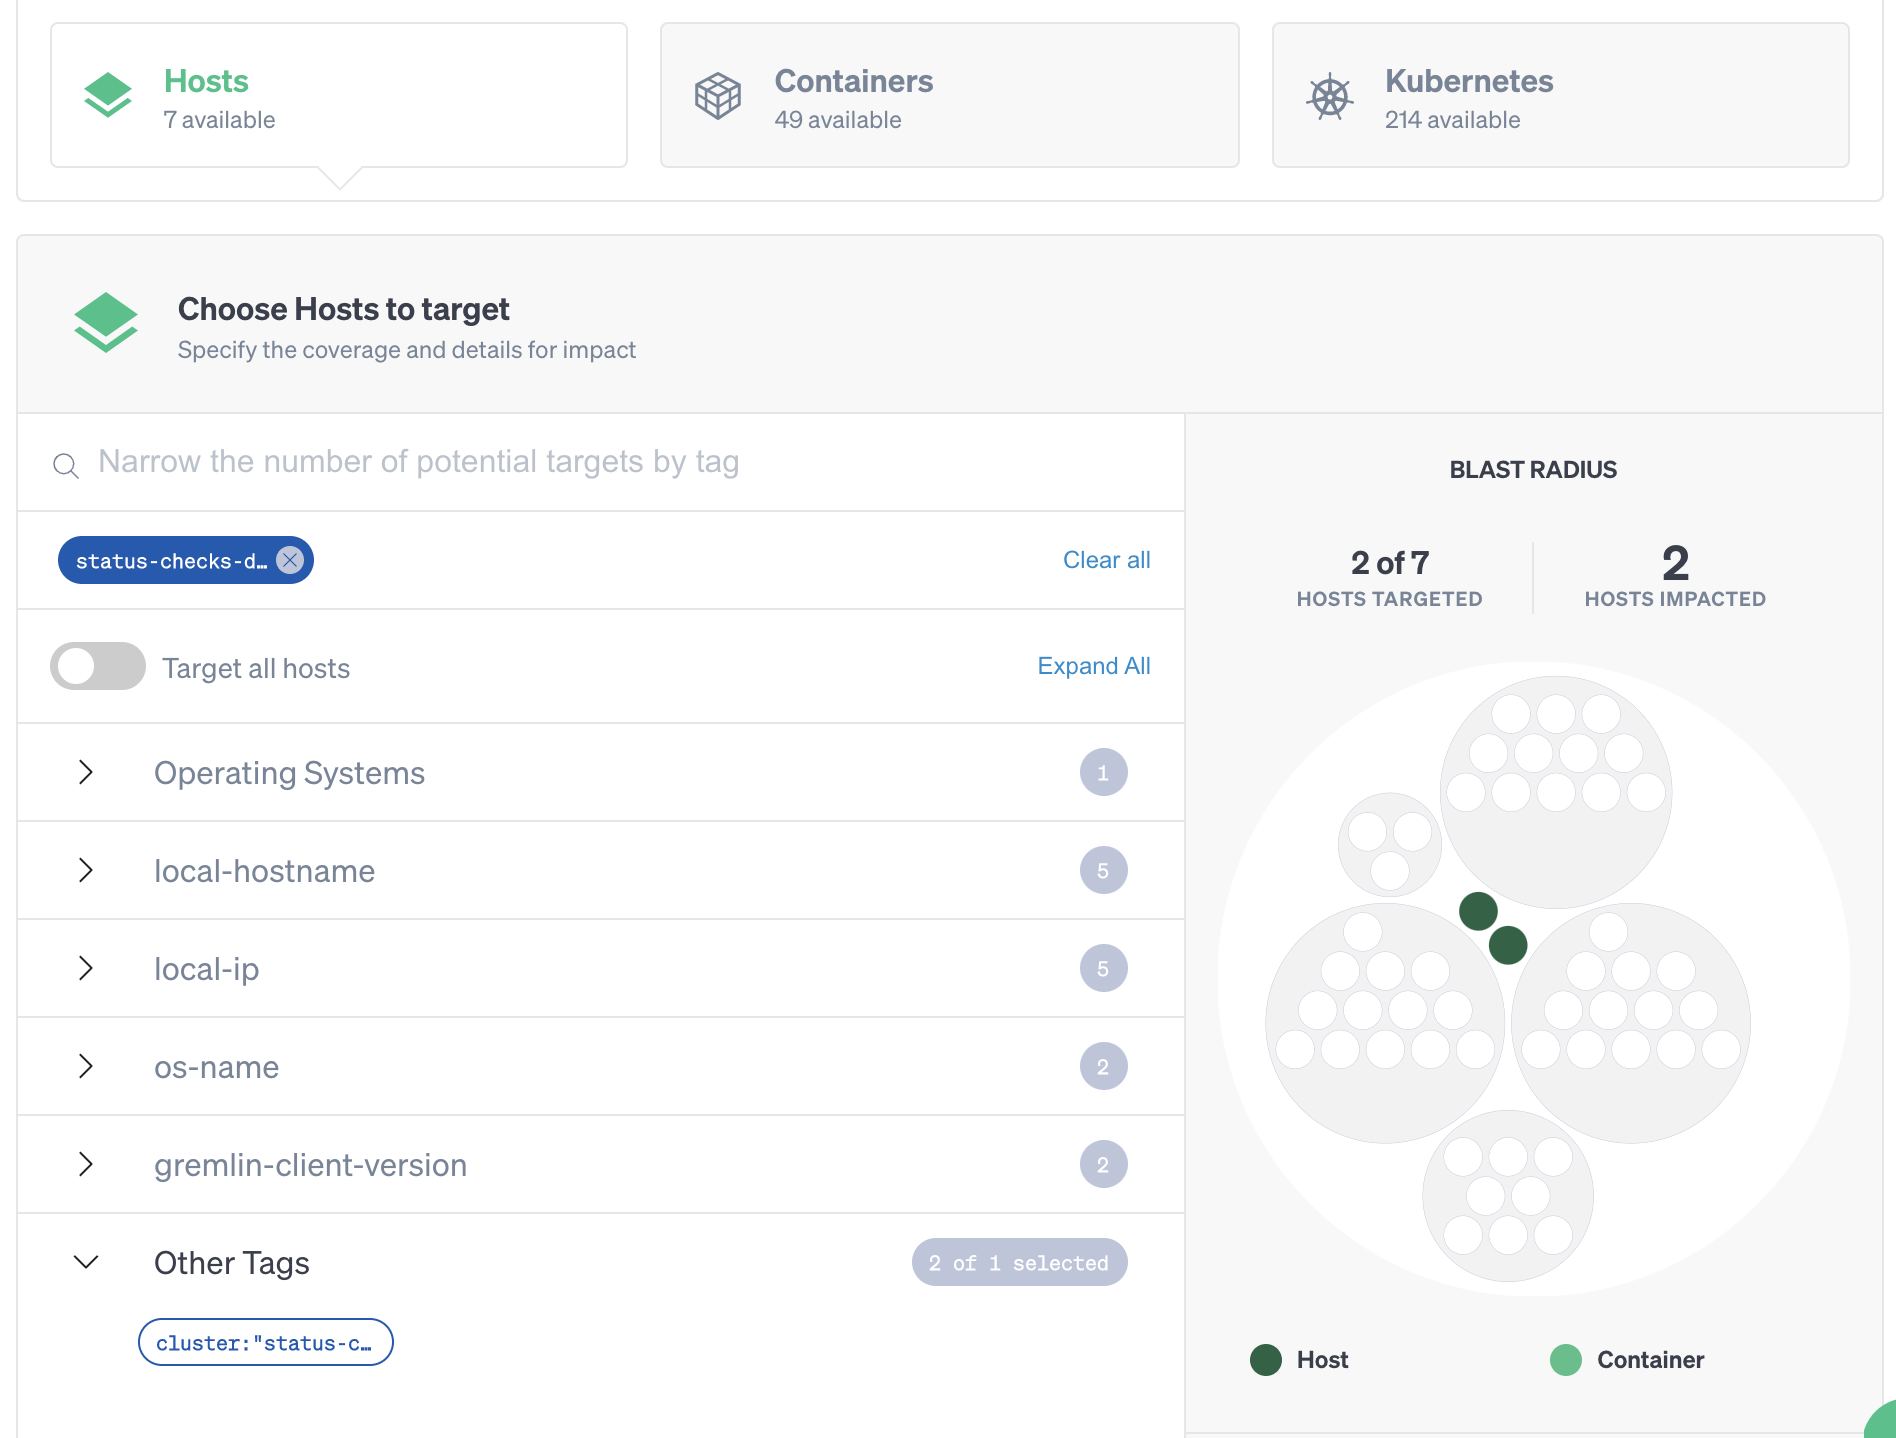The image size is (1896, 1438).
Task: Enable Target all hosts
Action: click(97, 666)
